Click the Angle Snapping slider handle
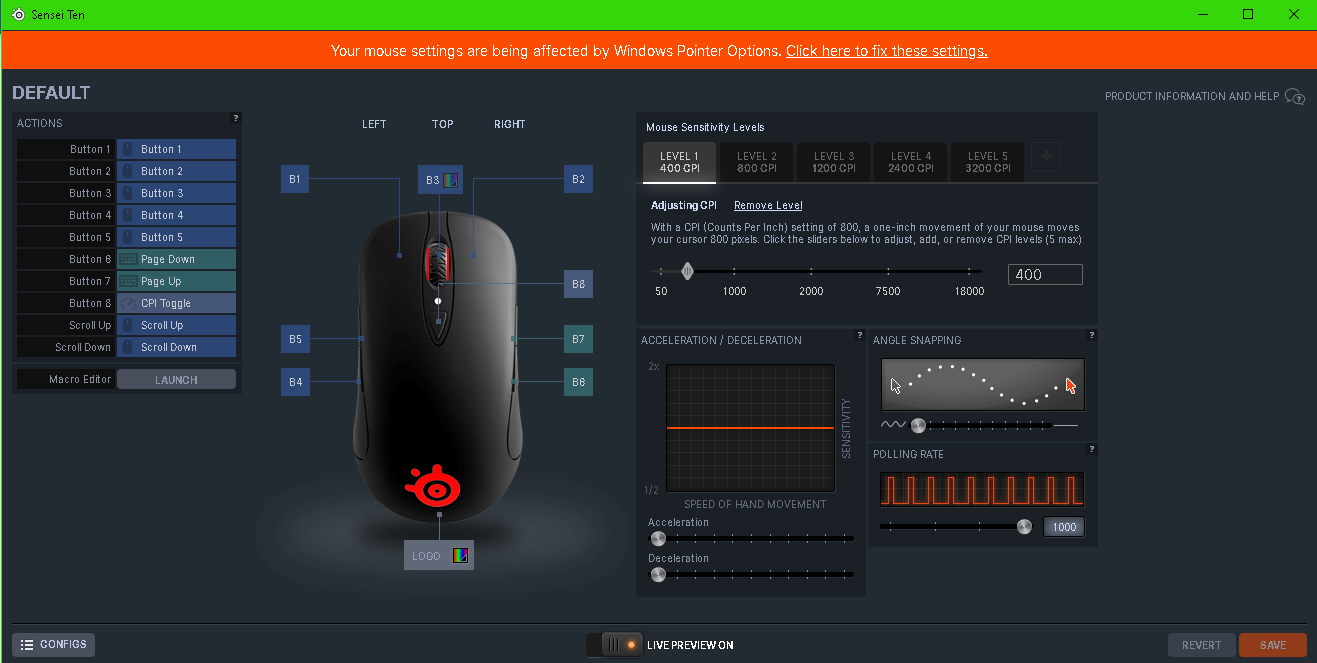 918,425
